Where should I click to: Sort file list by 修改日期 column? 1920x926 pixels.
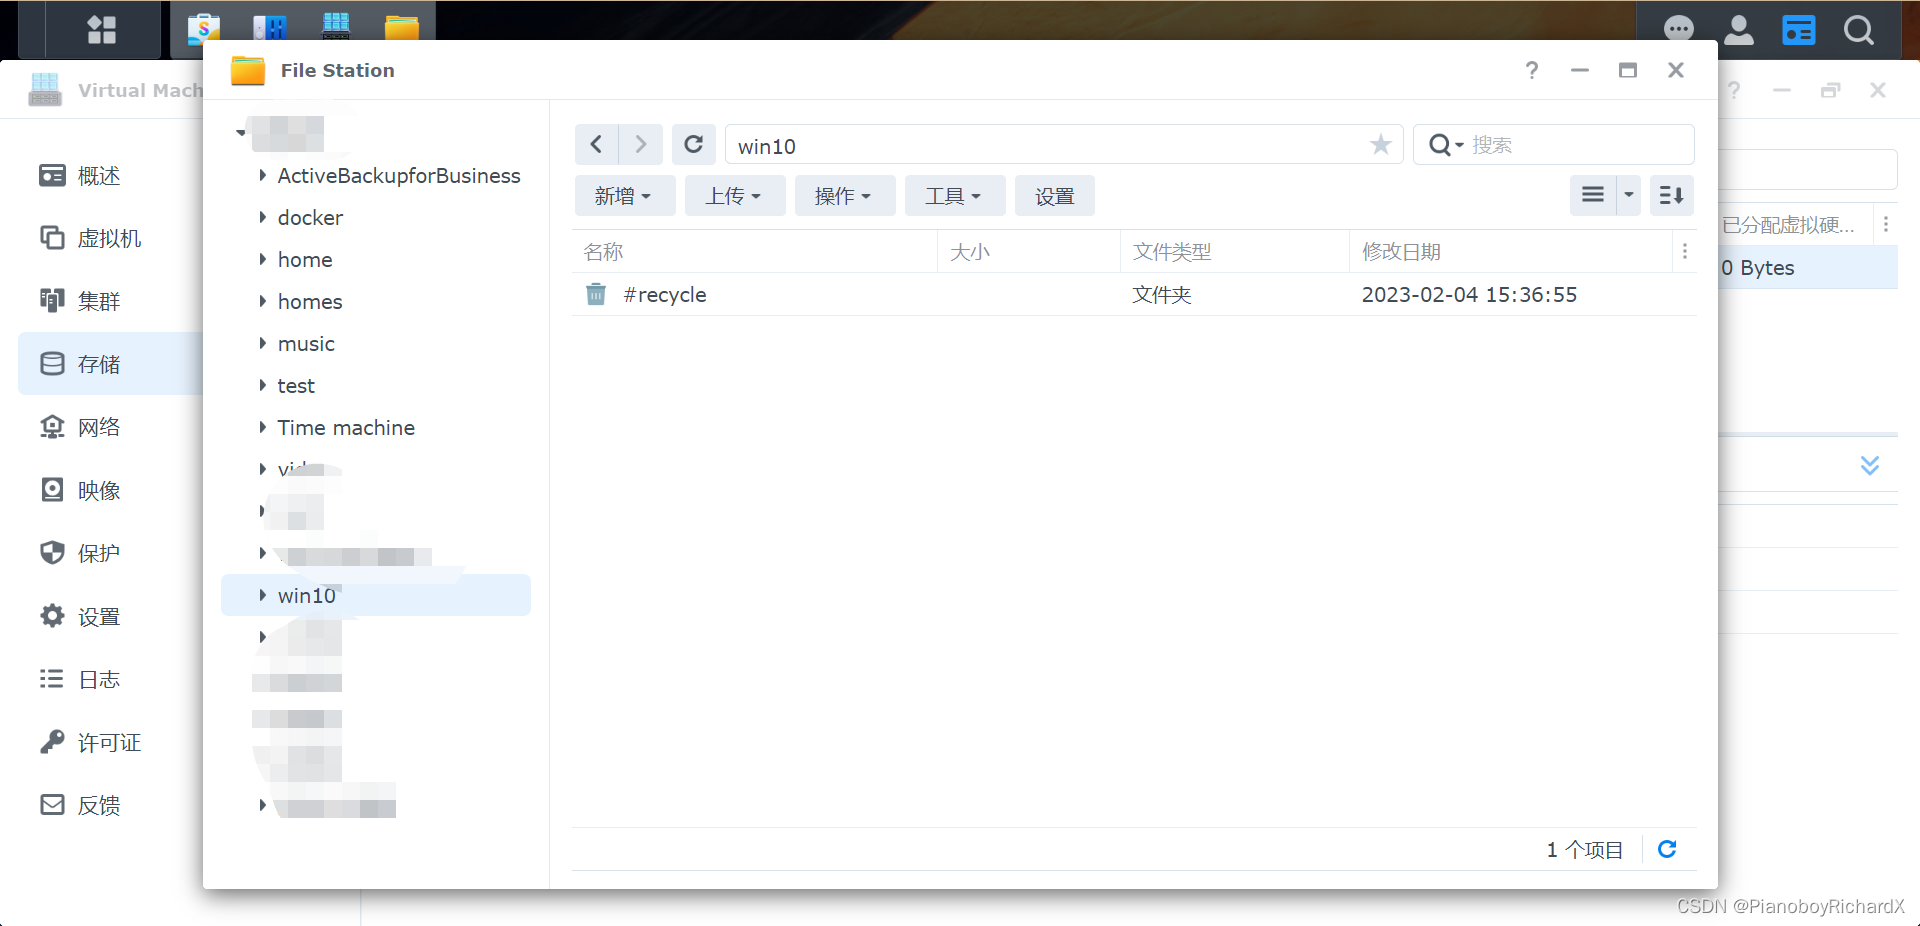point(1510,252)
